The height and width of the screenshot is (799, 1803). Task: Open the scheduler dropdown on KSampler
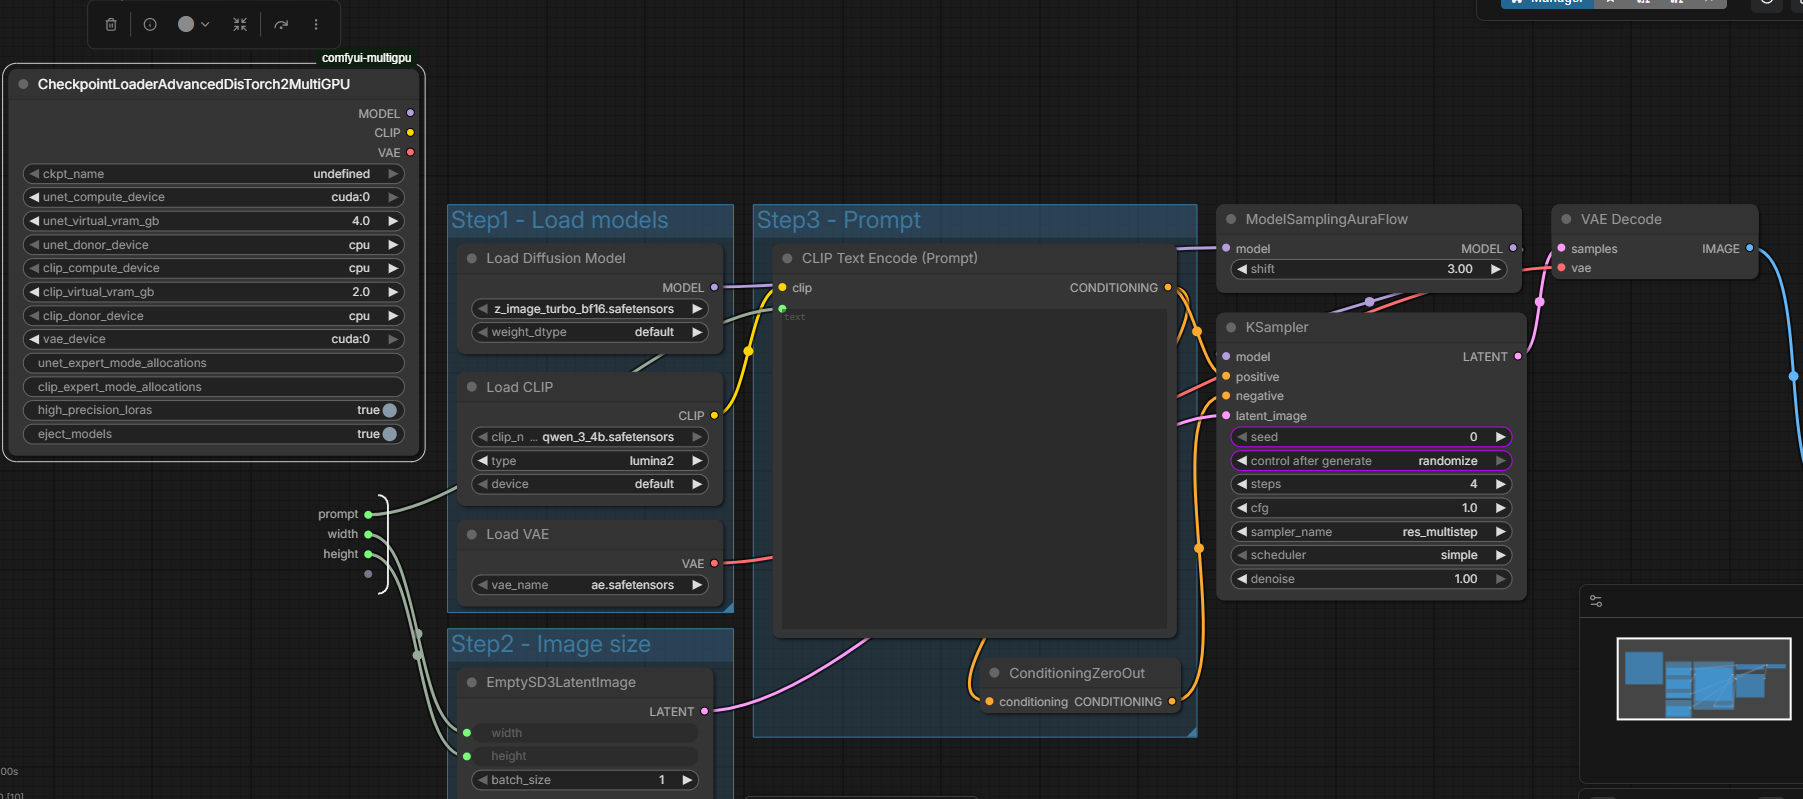(1371, 555)
